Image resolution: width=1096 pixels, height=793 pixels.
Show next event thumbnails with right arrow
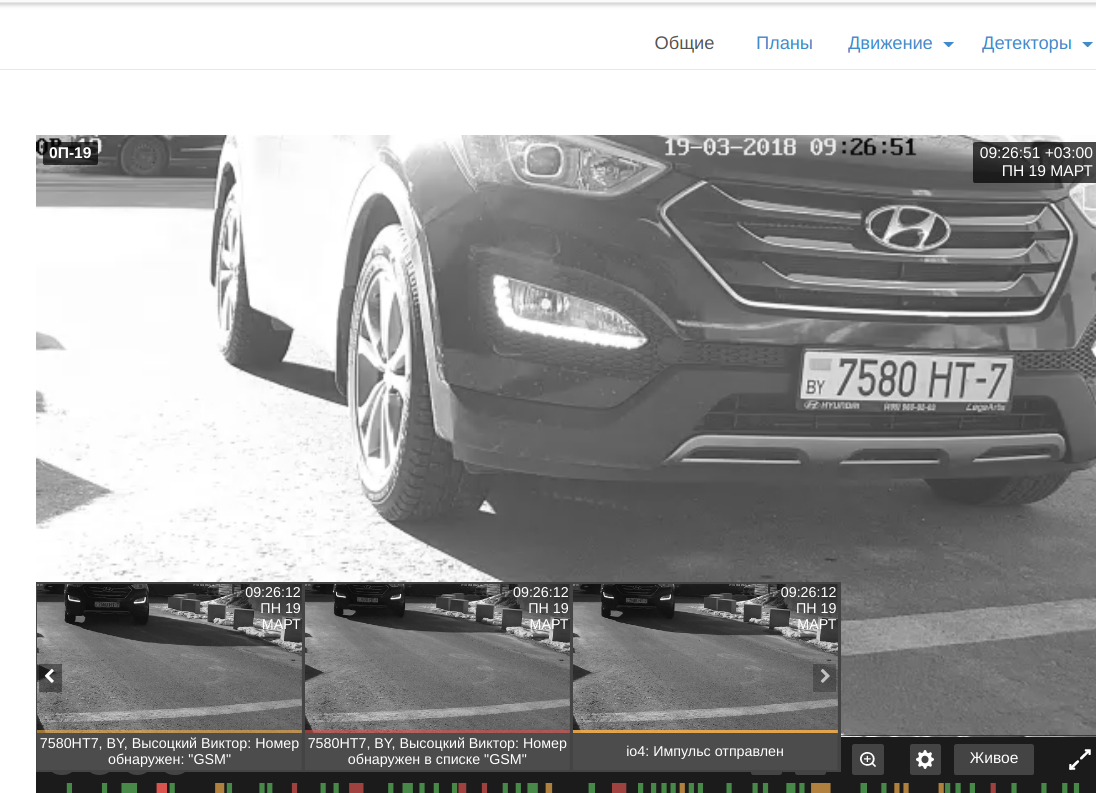[x=825, y=676]
